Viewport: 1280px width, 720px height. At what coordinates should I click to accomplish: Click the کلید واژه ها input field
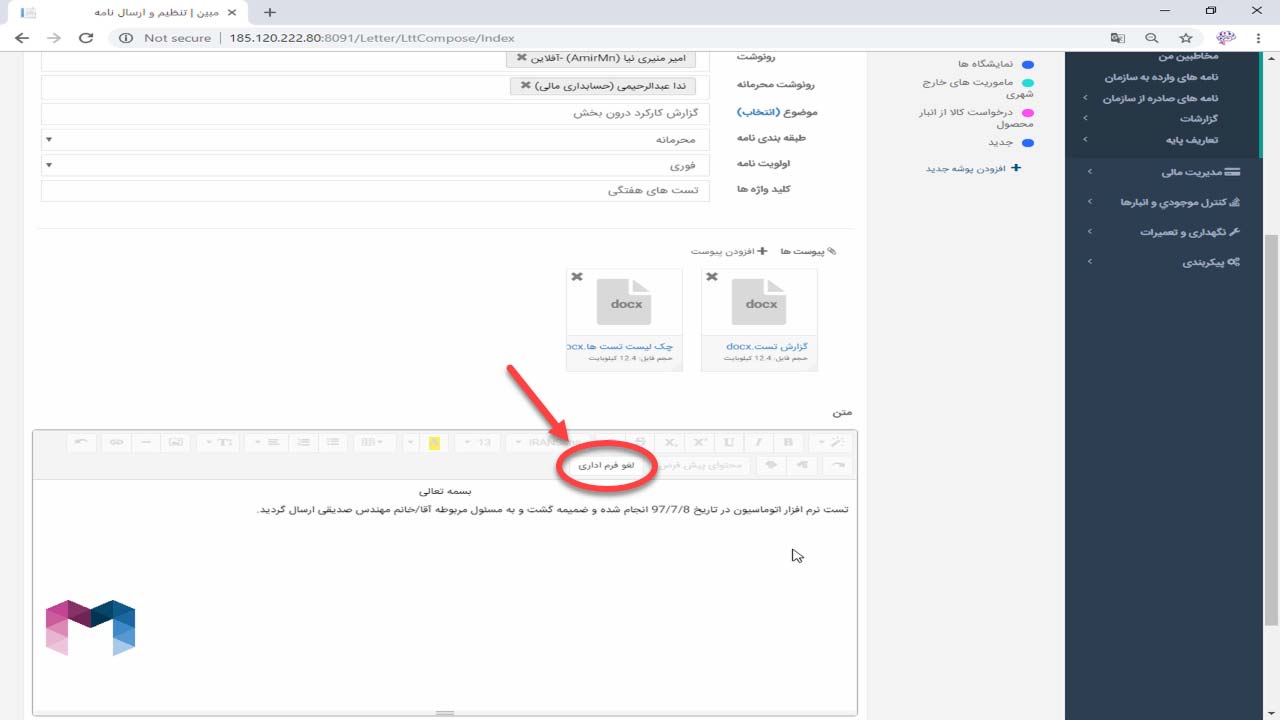(x=375, y=190)
